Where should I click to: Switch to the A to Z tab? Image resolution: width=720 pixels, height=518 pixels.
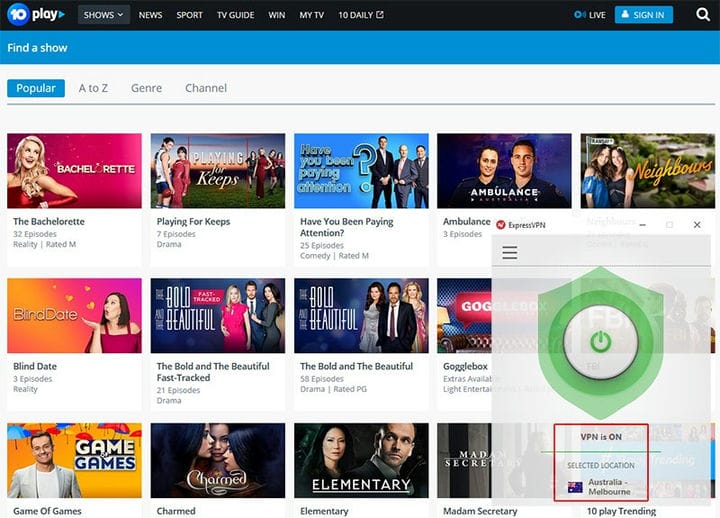93,88
